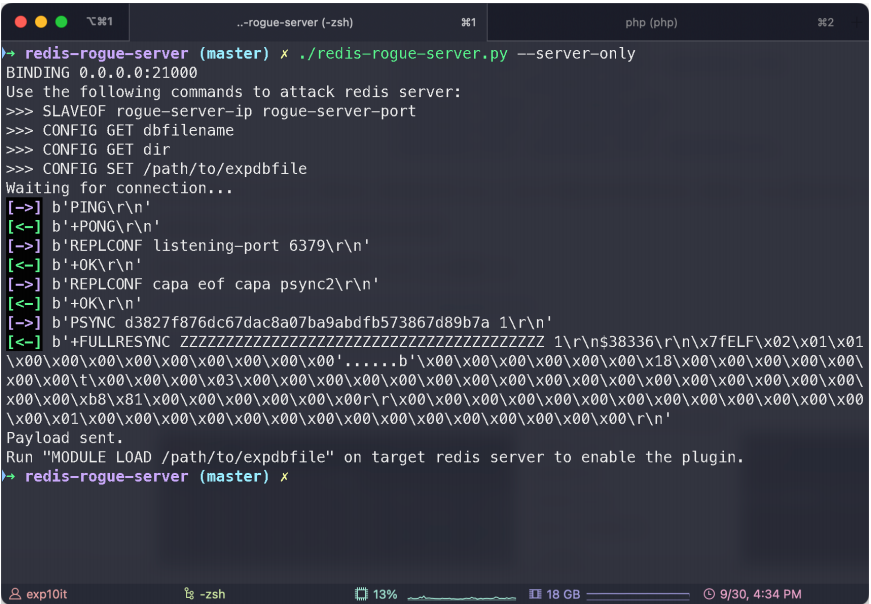This screenshot has height=604, width=871.
Task: Click the ⌘2 shortcut label on the php tab
Action: 825,22
